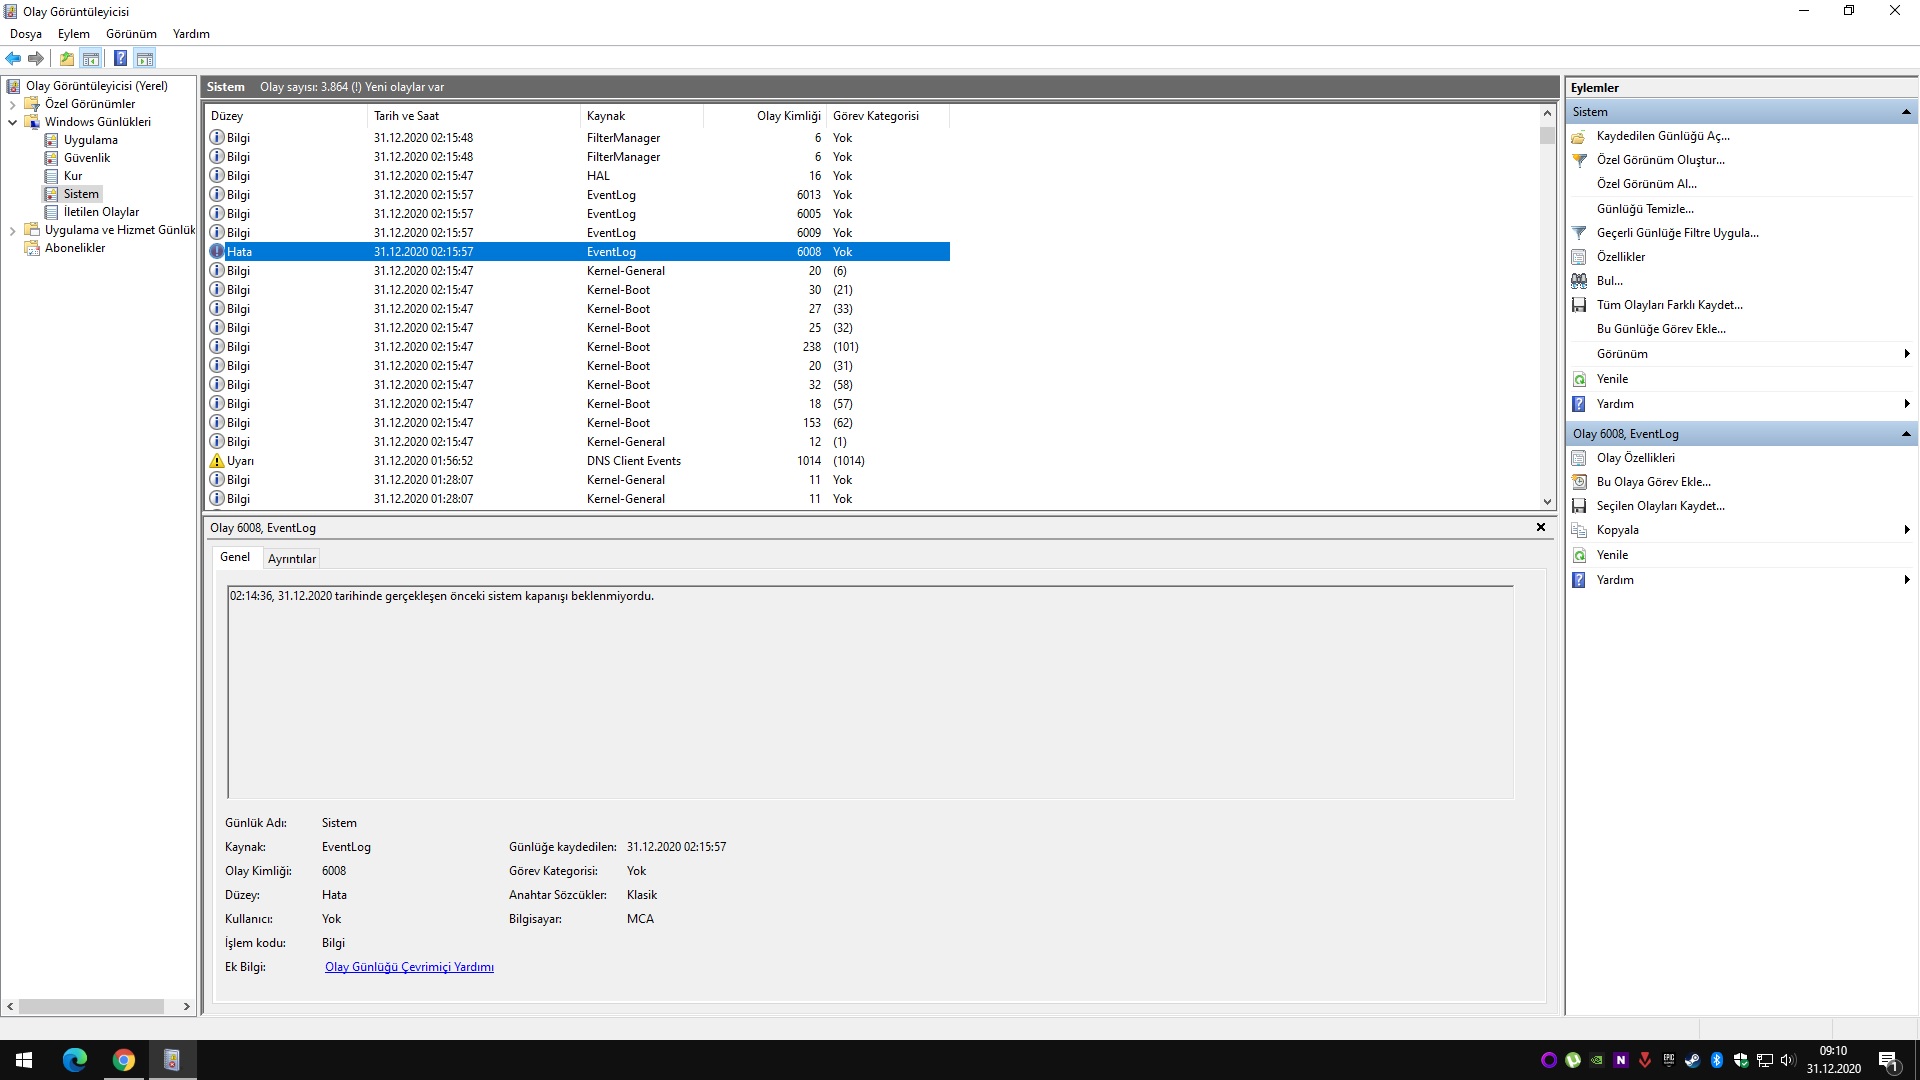Image resolution: width=1920 pixels, height=1080 pixels.
Task: Open Olay Özellikleri in actions pane
Action: (x=1635, y=458)
